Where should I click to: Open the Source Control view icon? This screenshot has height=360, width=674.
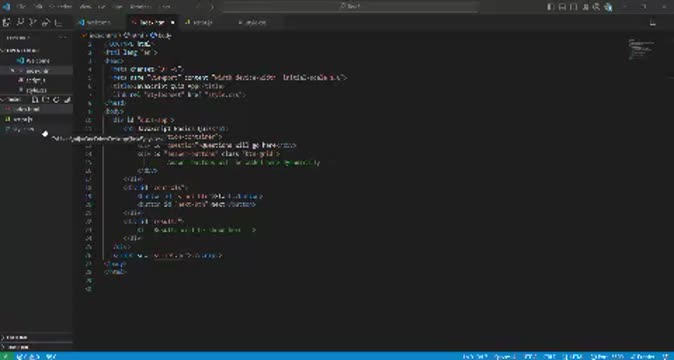point(33,22)
